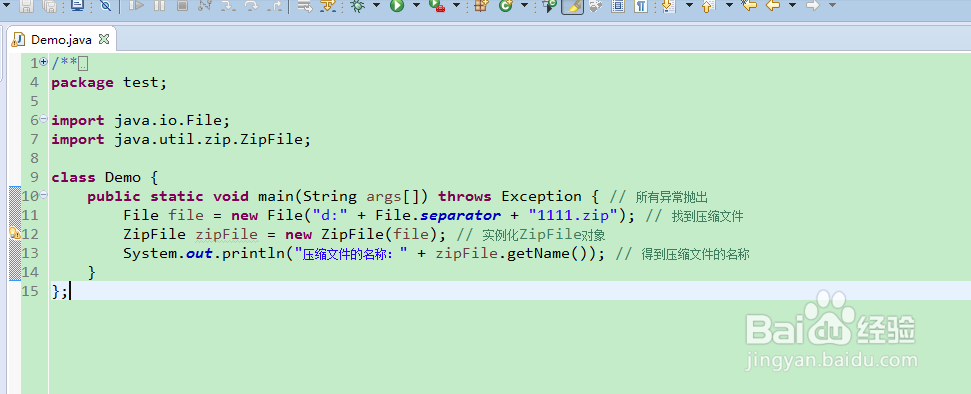This screenshot has height=394, width=971.
Task: Click the Save toolbar icon
Action: point(27,6)
